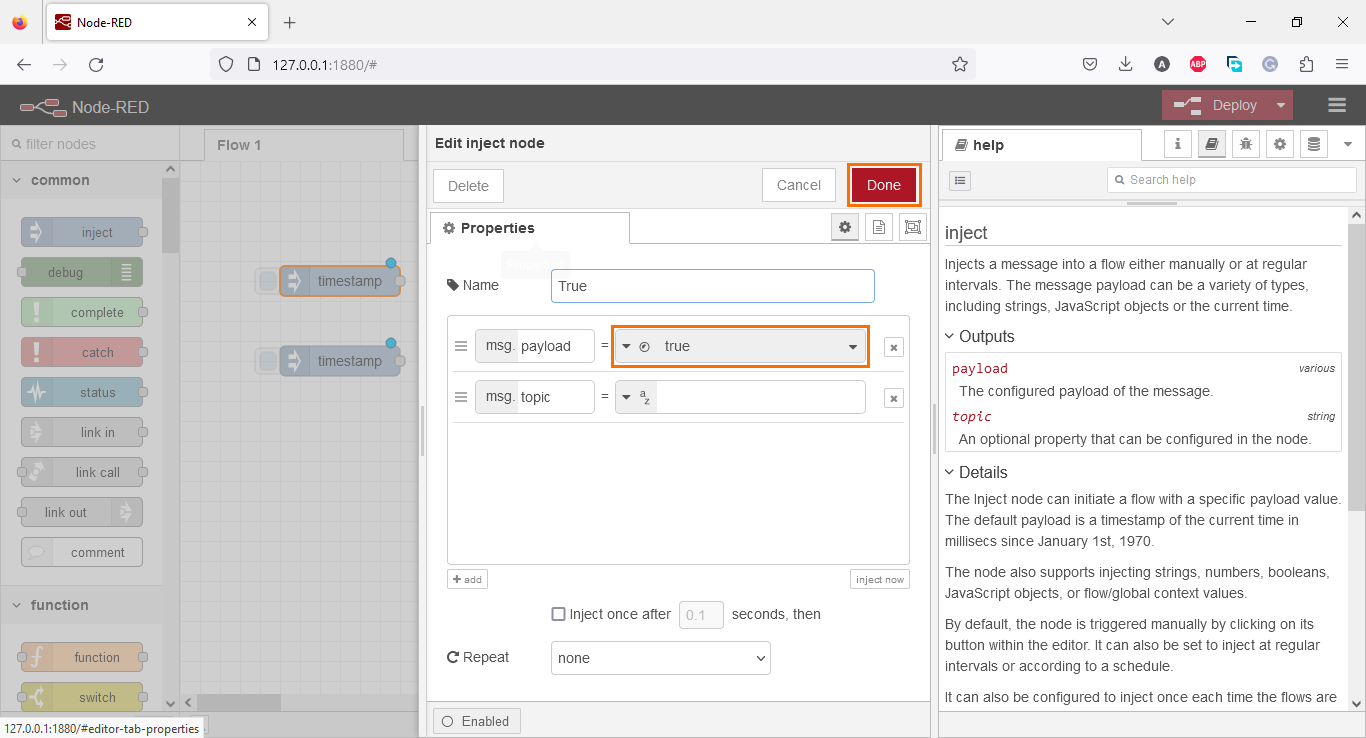Click the add property button
Image resolution: width=1366 pixels, height=738 pixels.
467,579
